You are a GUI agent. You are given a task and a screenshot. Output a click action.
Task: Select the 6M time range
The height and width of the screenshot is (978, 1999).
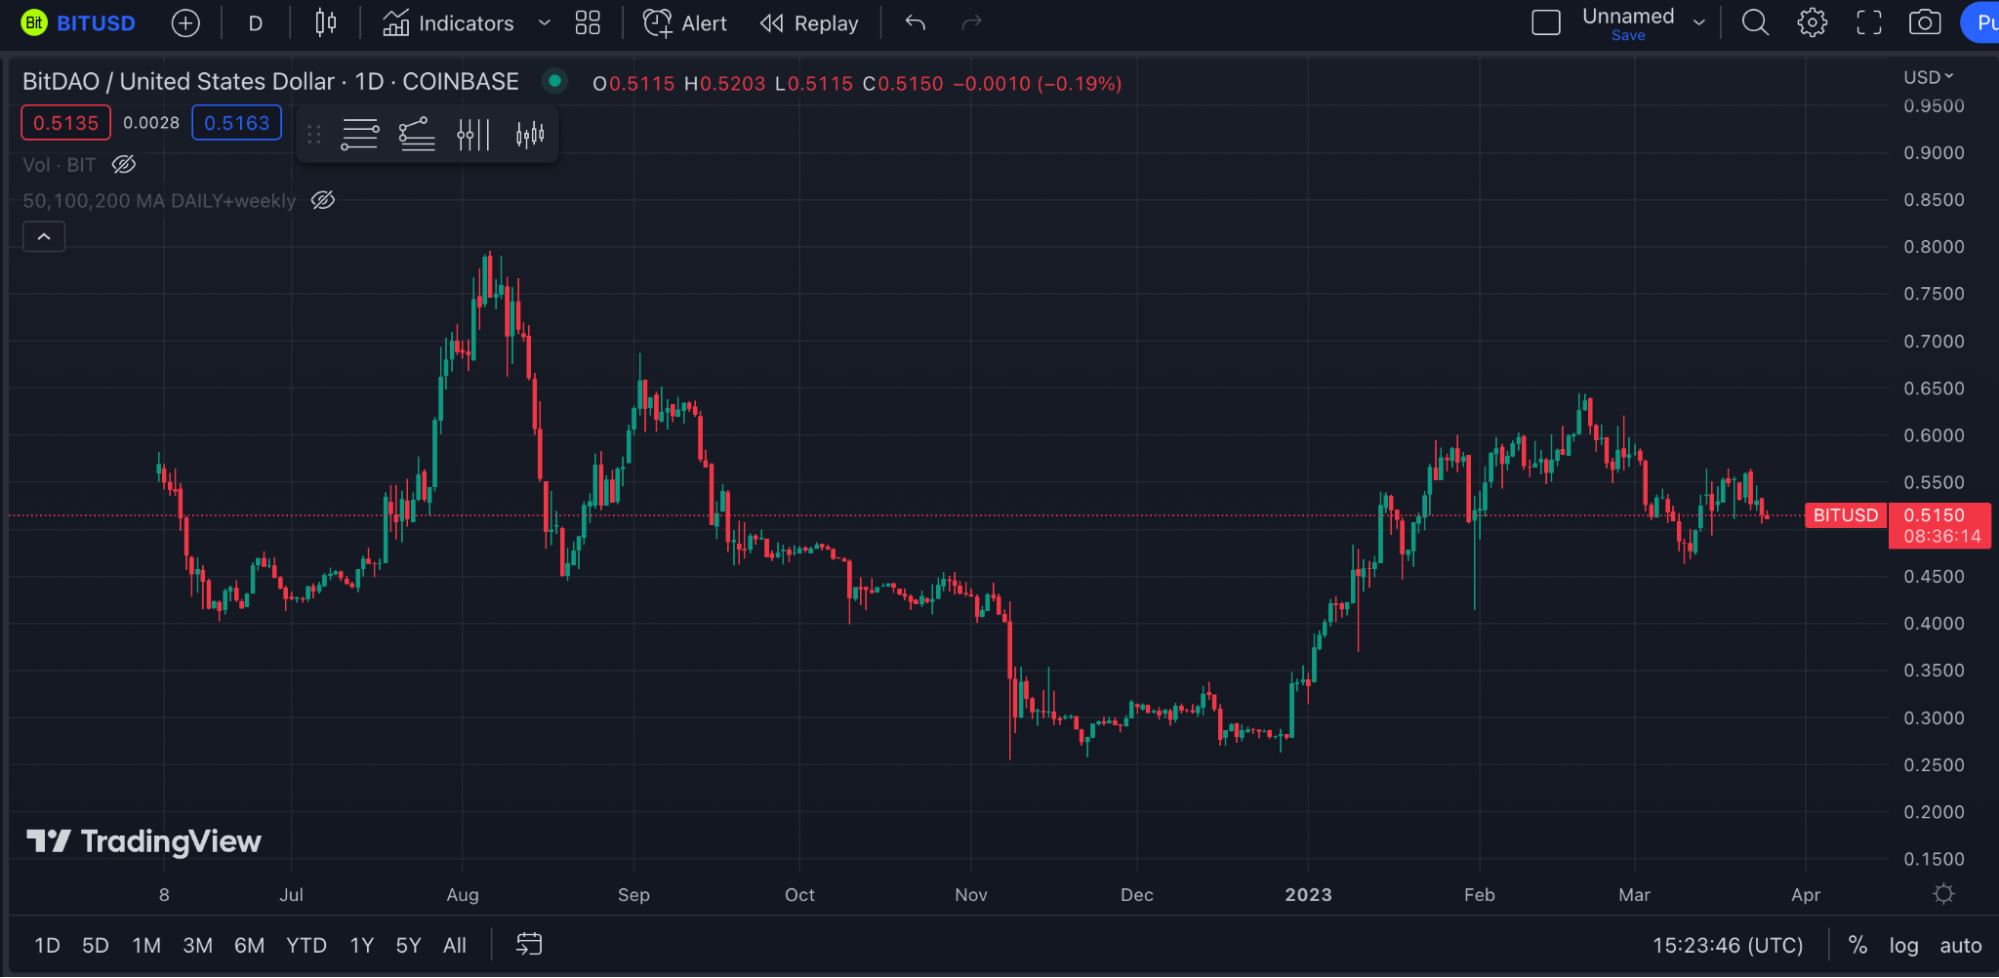click(249, 945)
